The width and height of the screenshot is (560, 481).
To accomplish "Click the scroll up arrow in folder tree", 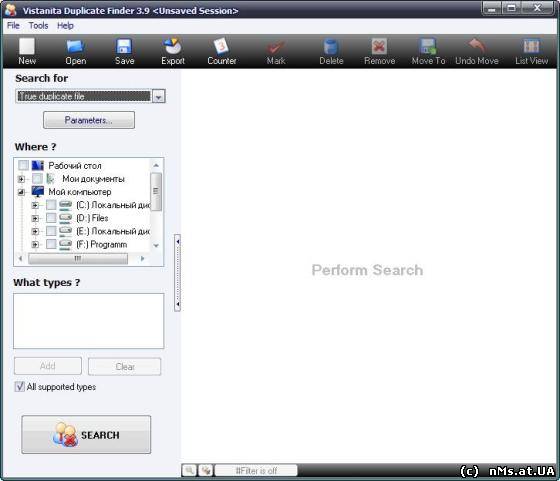I will point(156,165).
